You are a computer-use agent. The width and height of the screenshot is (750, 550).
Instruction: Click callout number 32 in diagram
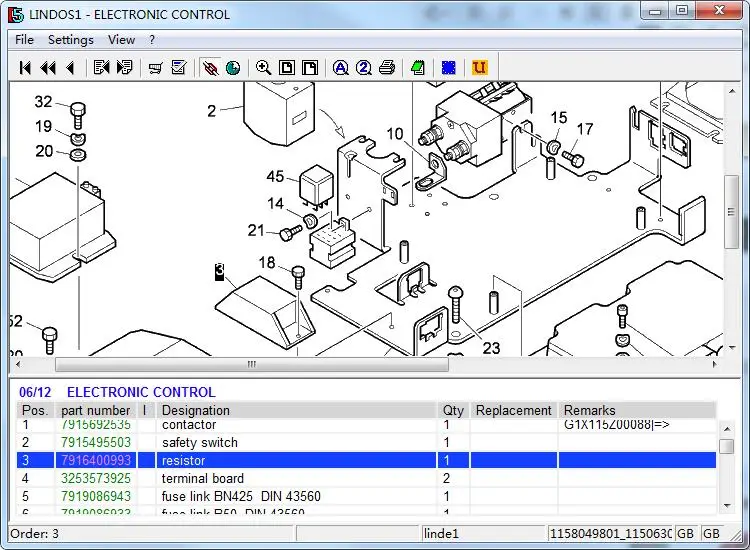[x=43, y=101]
